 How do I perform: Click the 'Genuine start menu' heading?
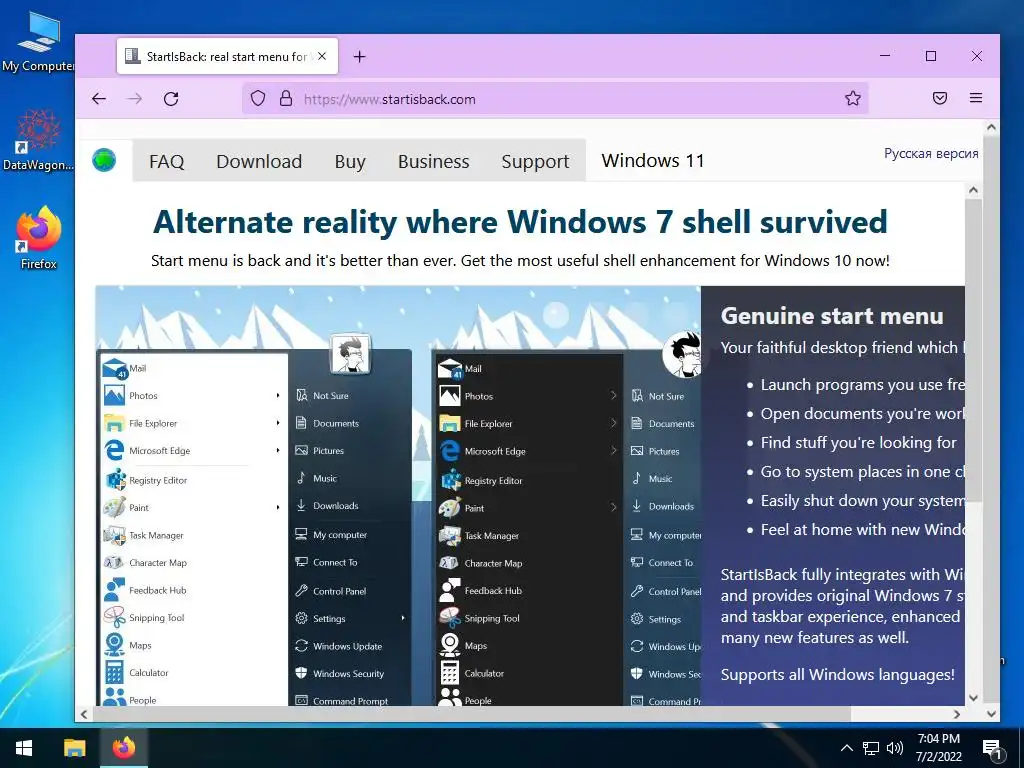(x=832, y=315)
